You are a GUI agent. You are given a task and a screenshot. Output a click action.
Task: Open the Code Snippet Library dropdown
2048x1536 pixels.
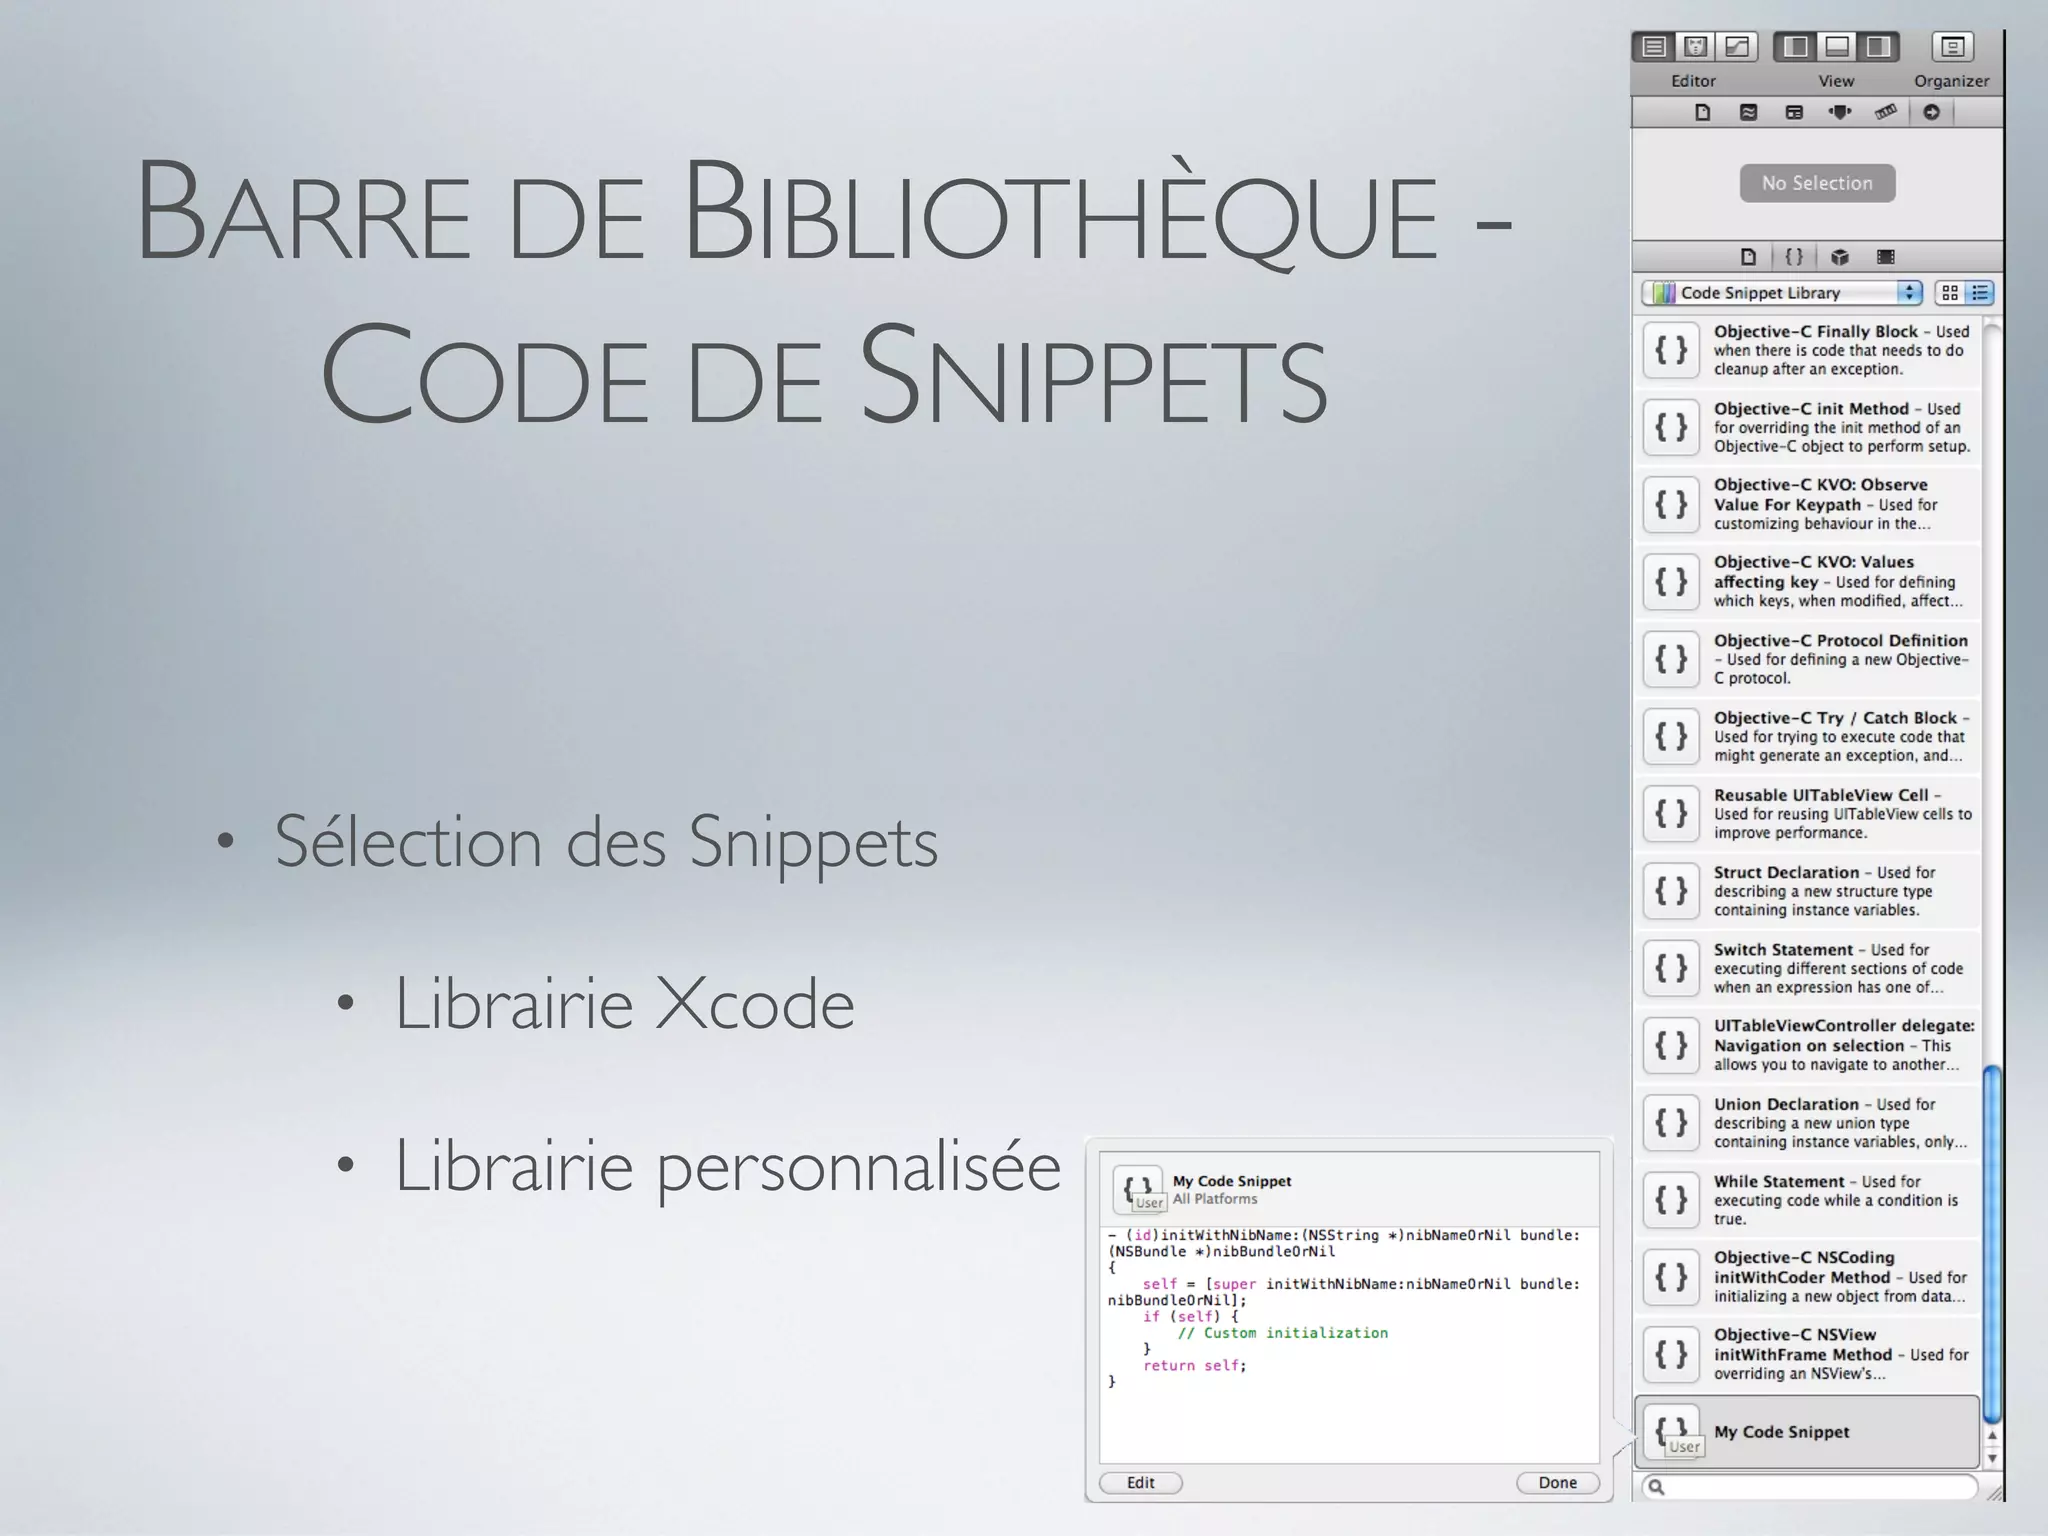pyautogui.click(x=1782, y=293)
